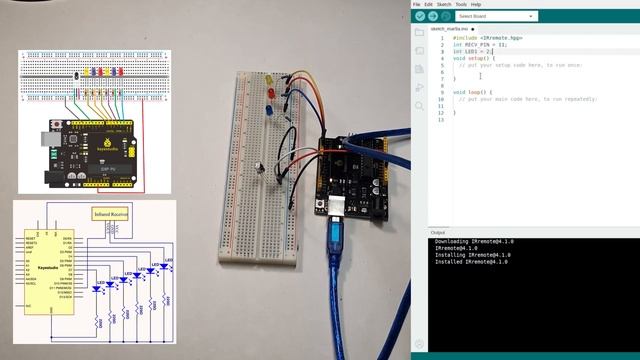Click the #include <IRremote.hpp> code line
The image size is (640, 360).
[487, 38]
